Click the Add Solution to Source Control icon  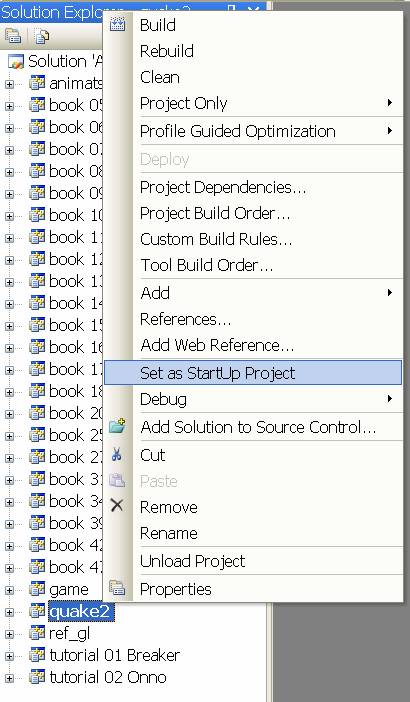pyautogui.click(x=117, y=426)
